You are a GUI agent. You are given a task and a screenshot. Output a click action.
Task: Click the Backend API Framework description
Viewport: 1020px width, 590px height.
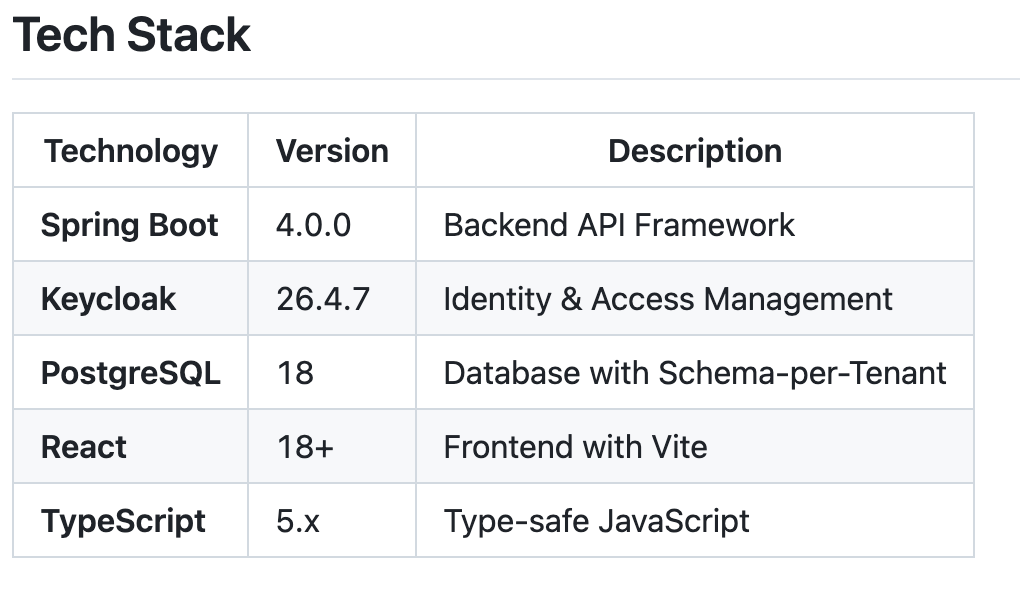619,225
